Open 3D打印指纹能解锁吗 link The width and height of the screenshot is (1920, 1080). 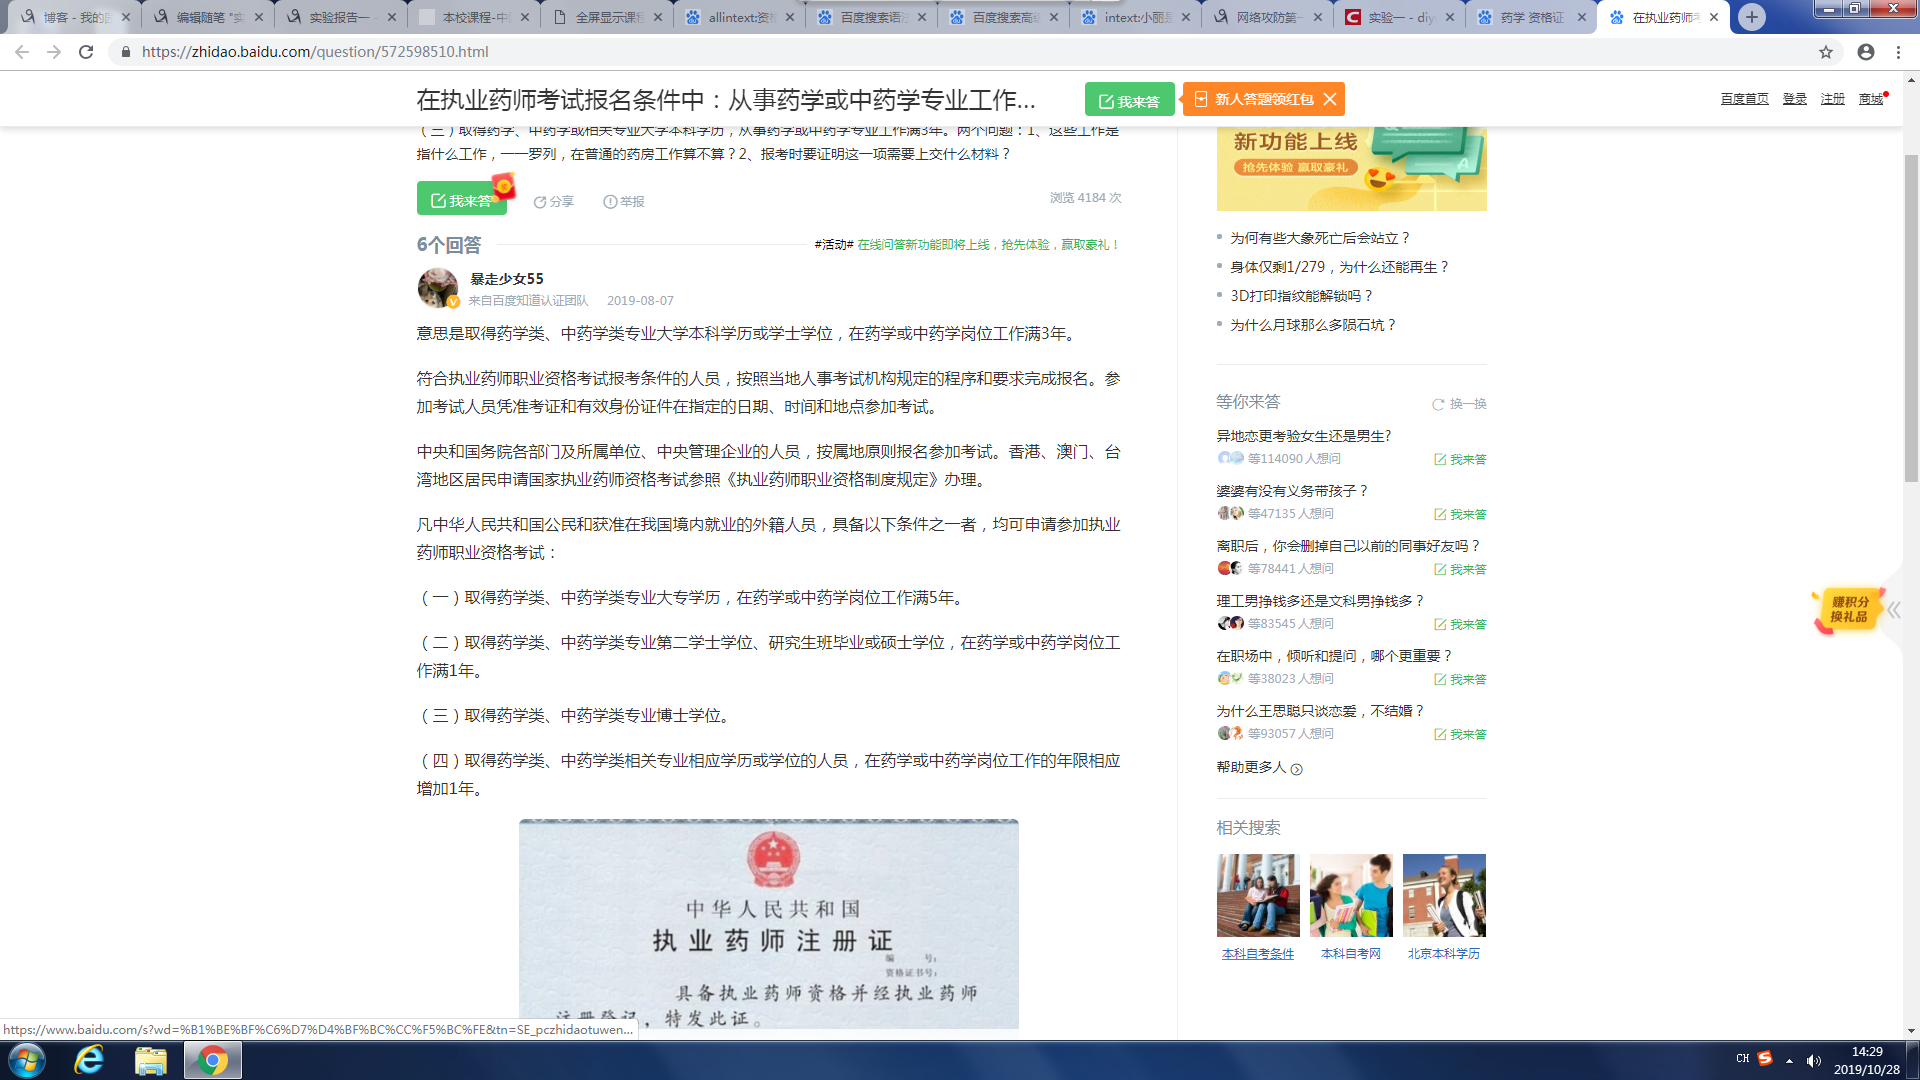click(1301, 296)
